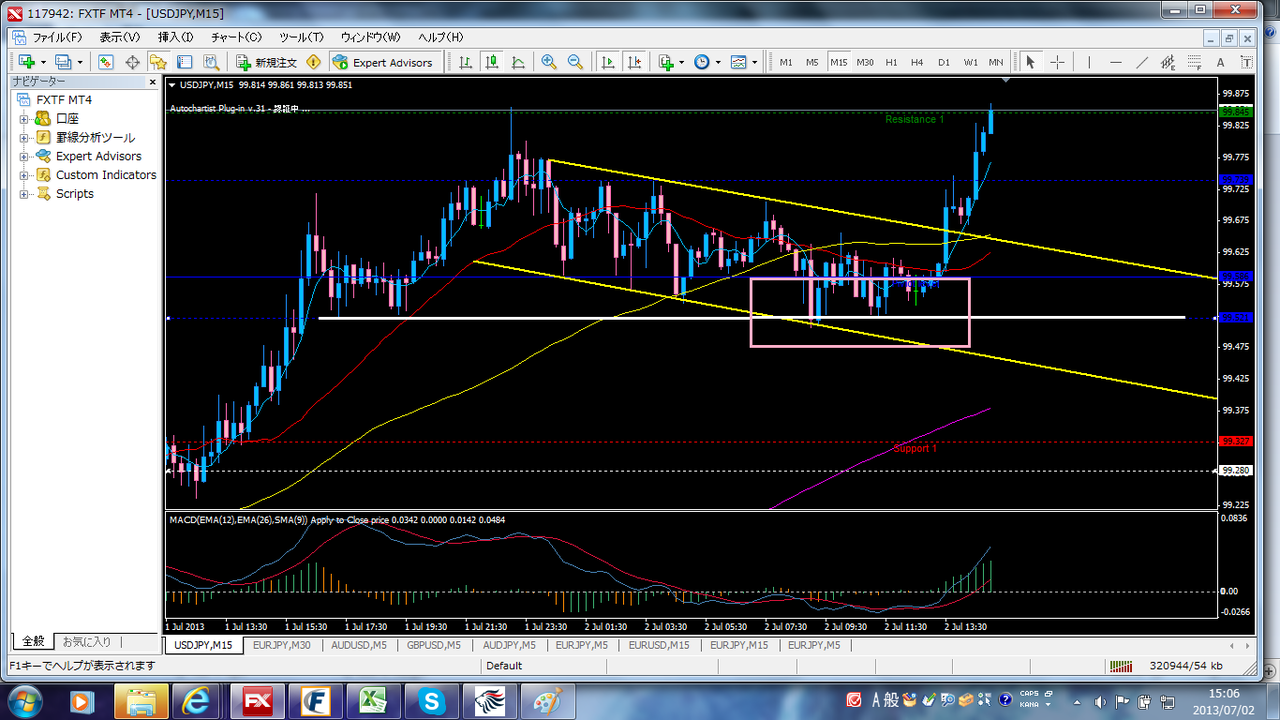Select the MN timeframe button
This screenshot has height=720, width=1280.
tap(996, 62)
